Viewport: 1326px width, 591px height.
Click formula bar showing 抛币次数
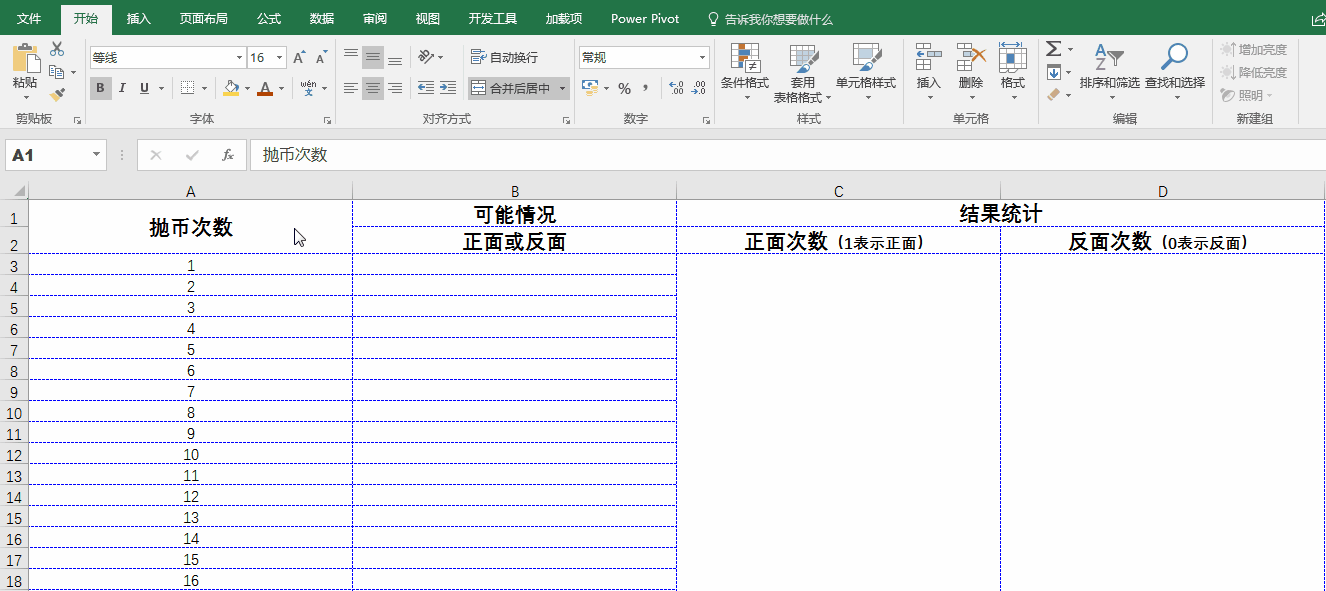click(x=788, y=155)
